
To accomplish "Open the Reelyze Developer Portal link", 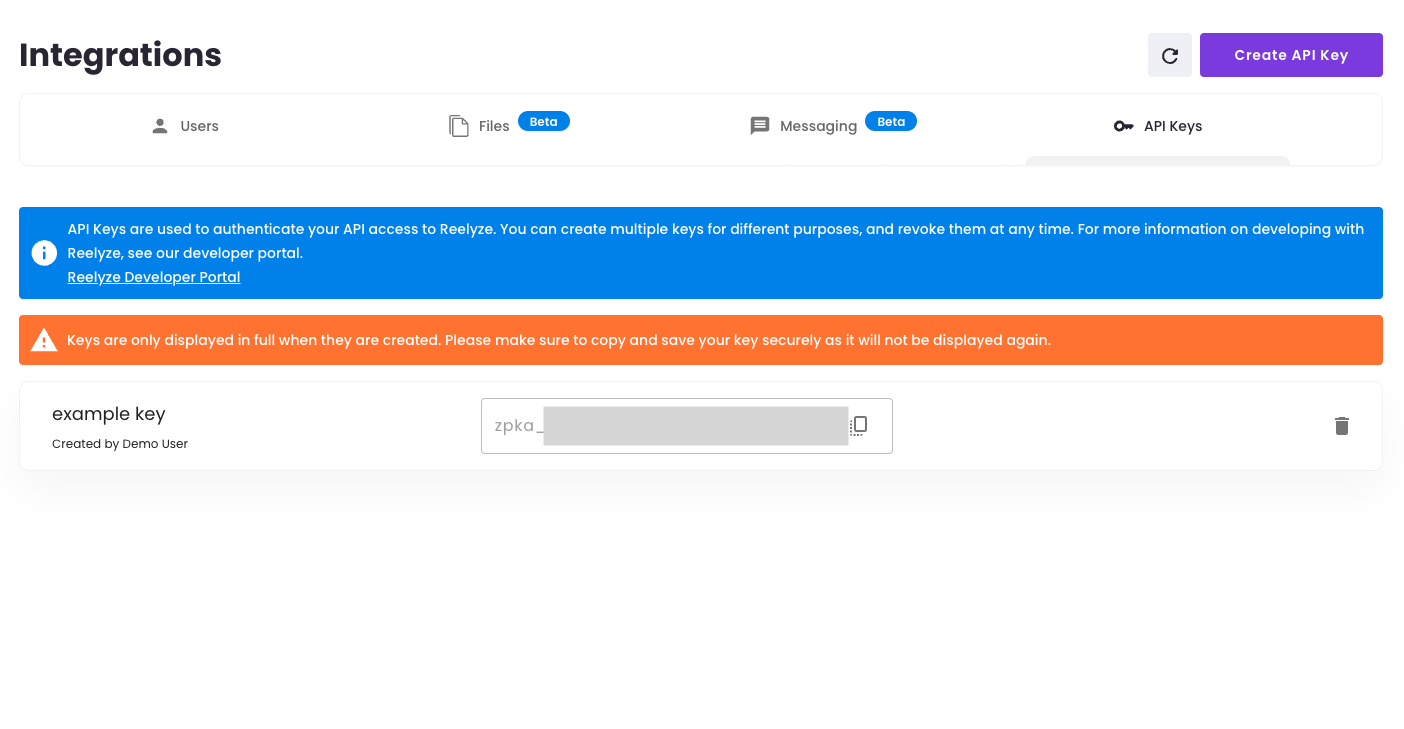I will pos(154,277).
